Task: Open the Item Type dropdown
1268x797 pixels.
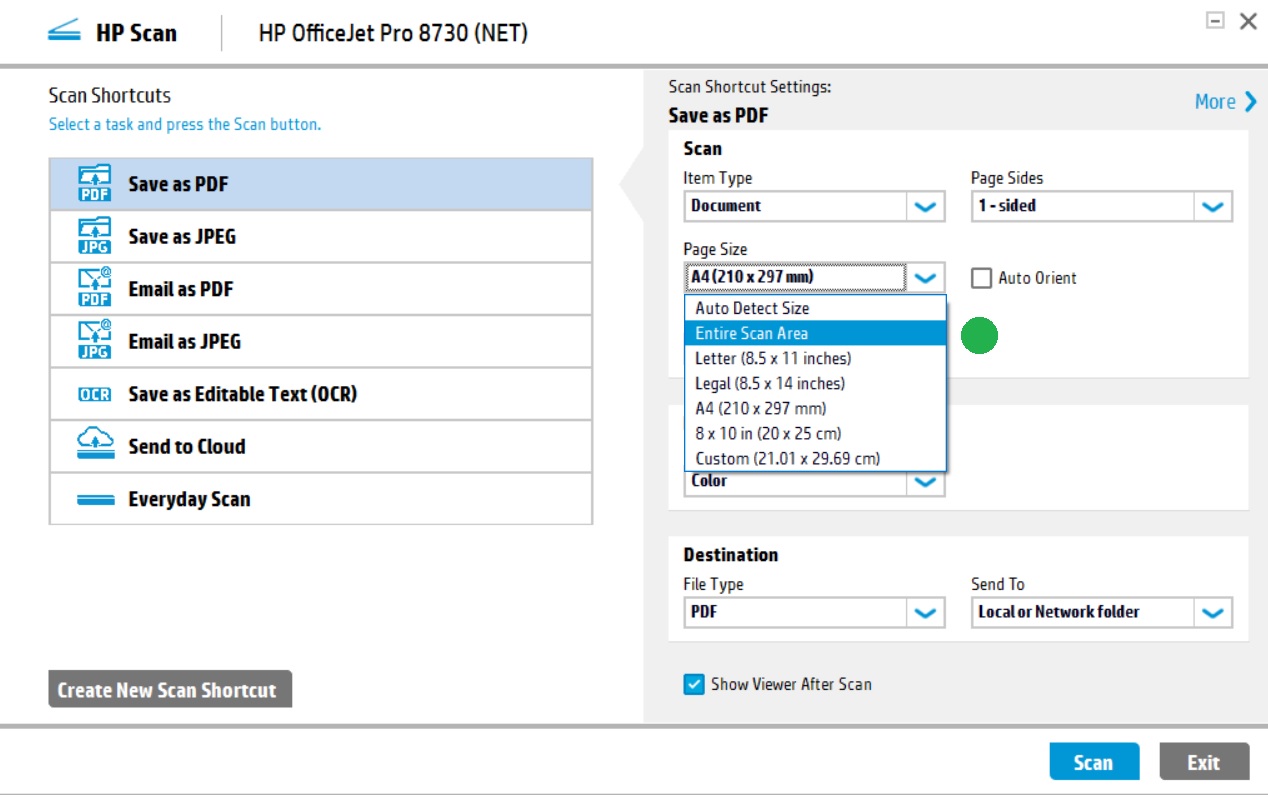Action: click(x=925, y=206)
